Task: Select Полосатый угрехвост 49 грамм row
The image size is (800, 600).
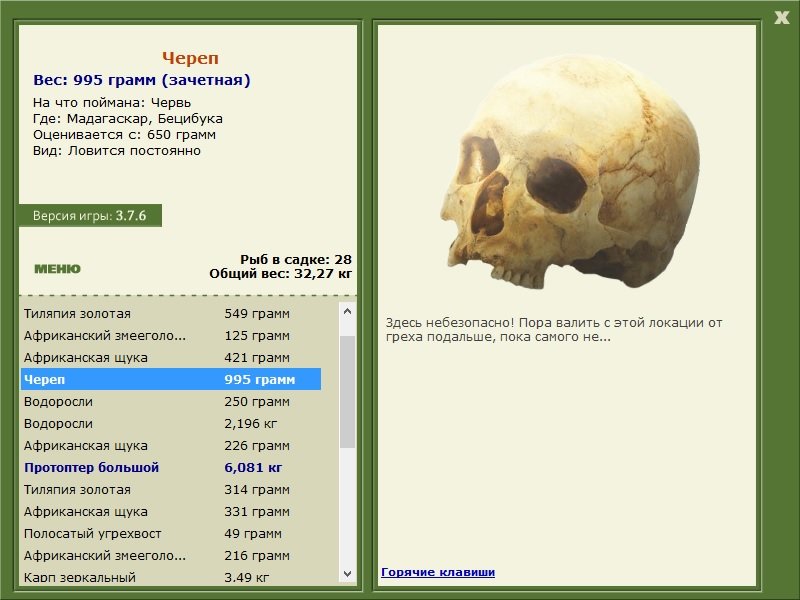Action: (x=171, y=533)
